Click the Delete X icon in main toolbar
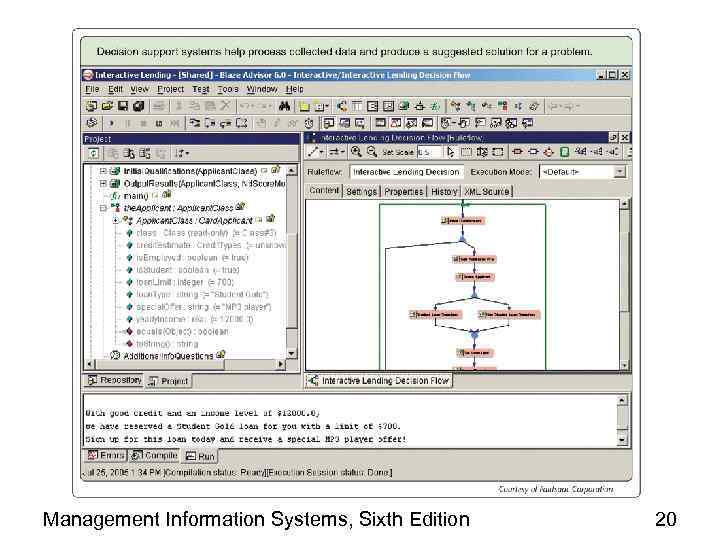720x540 pixels. click(225, 106)
